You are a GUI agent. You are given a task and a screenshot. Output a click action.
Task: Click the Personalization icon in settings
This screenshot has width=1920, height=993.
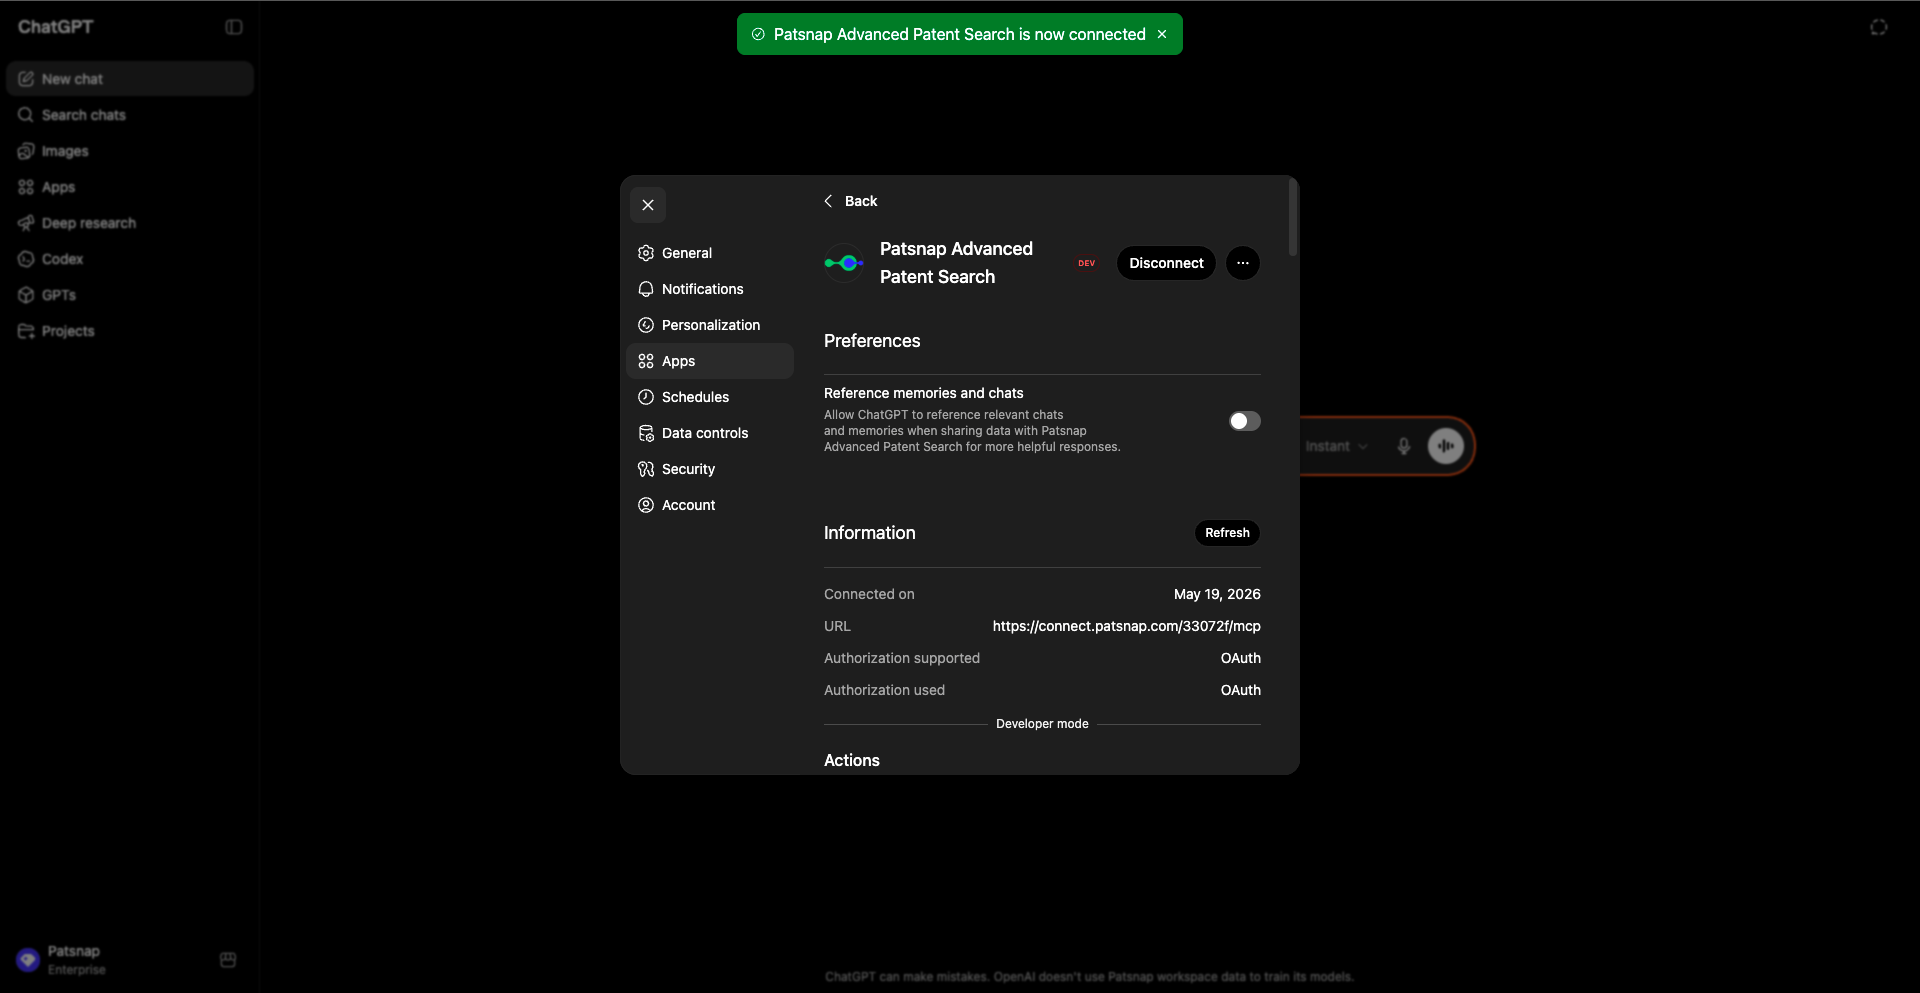(646, 325)
